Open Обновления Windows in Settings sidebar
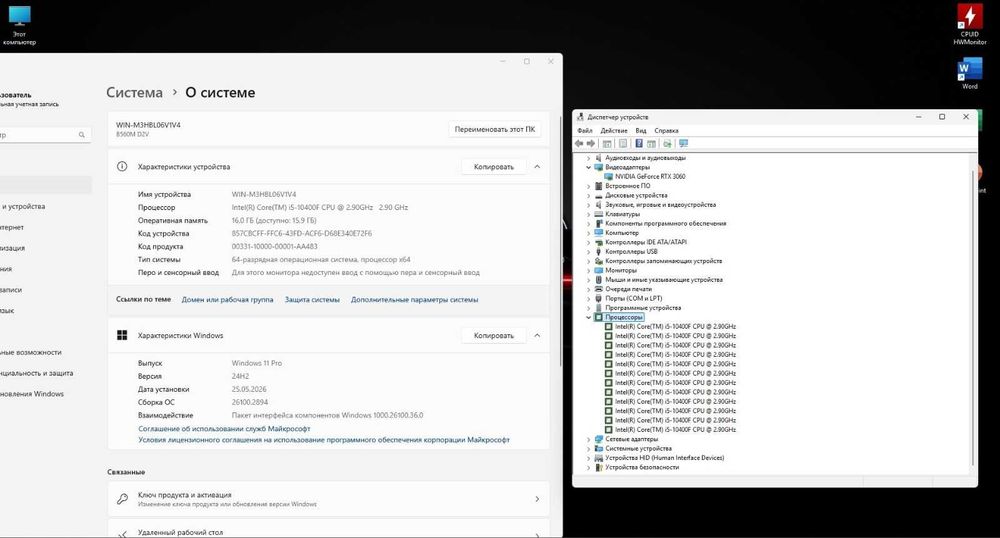This screenshot has height=538, width=1000. [32, 394]
